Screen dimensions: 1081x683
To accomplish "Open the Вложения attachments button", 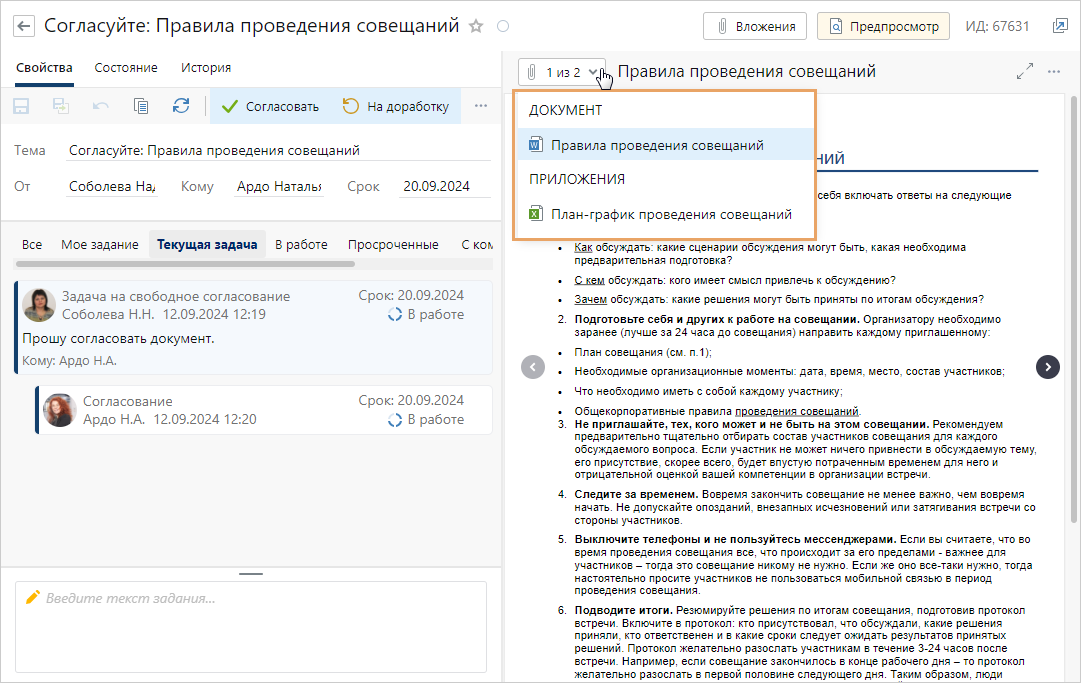I will click(755, 26).
